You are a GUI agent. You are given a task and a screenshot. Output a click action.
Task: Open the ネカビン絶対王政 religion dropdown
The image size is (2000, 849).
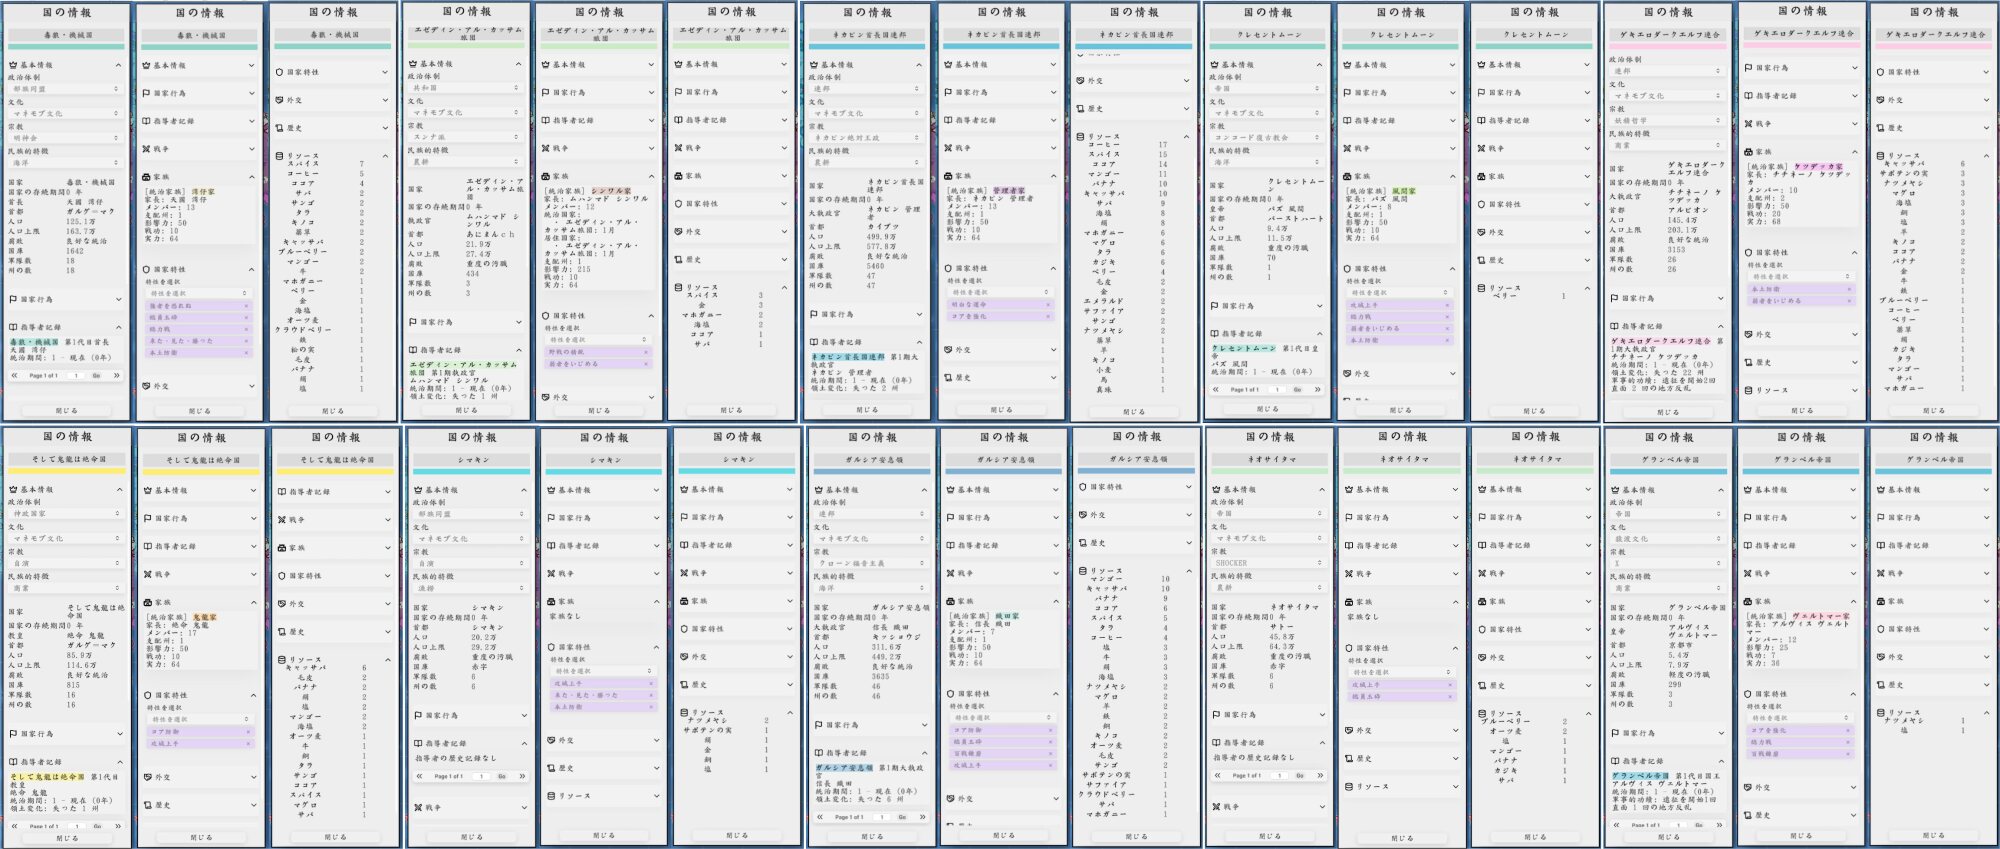point(866,138)
